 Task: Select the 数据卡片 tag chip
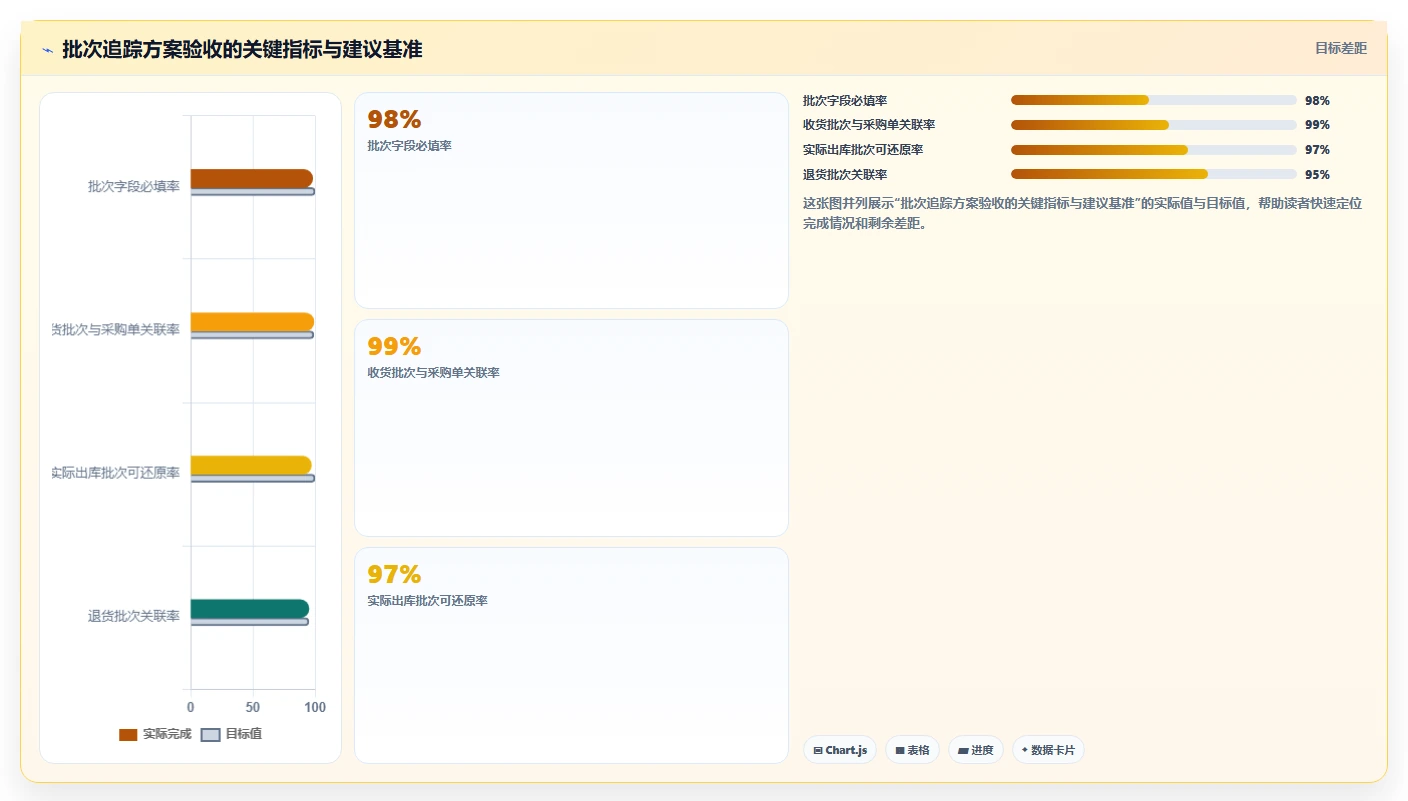point(1048,750)
